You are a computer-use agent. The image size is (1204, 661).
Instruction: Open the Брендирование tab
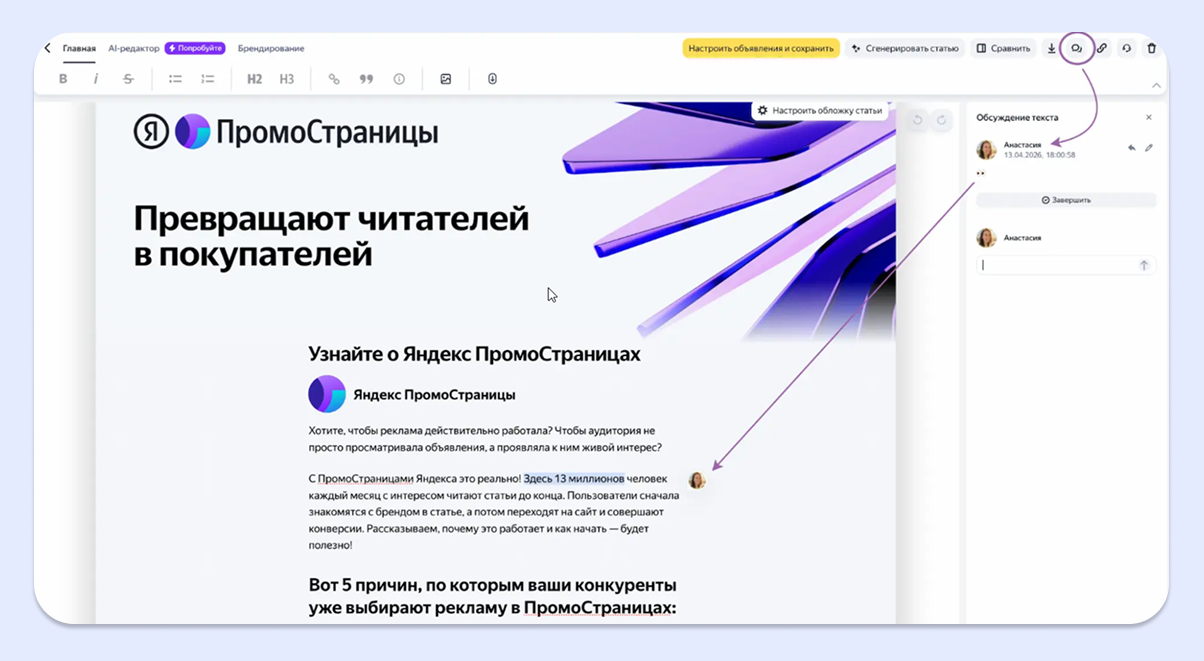click(x=271, y=47)
